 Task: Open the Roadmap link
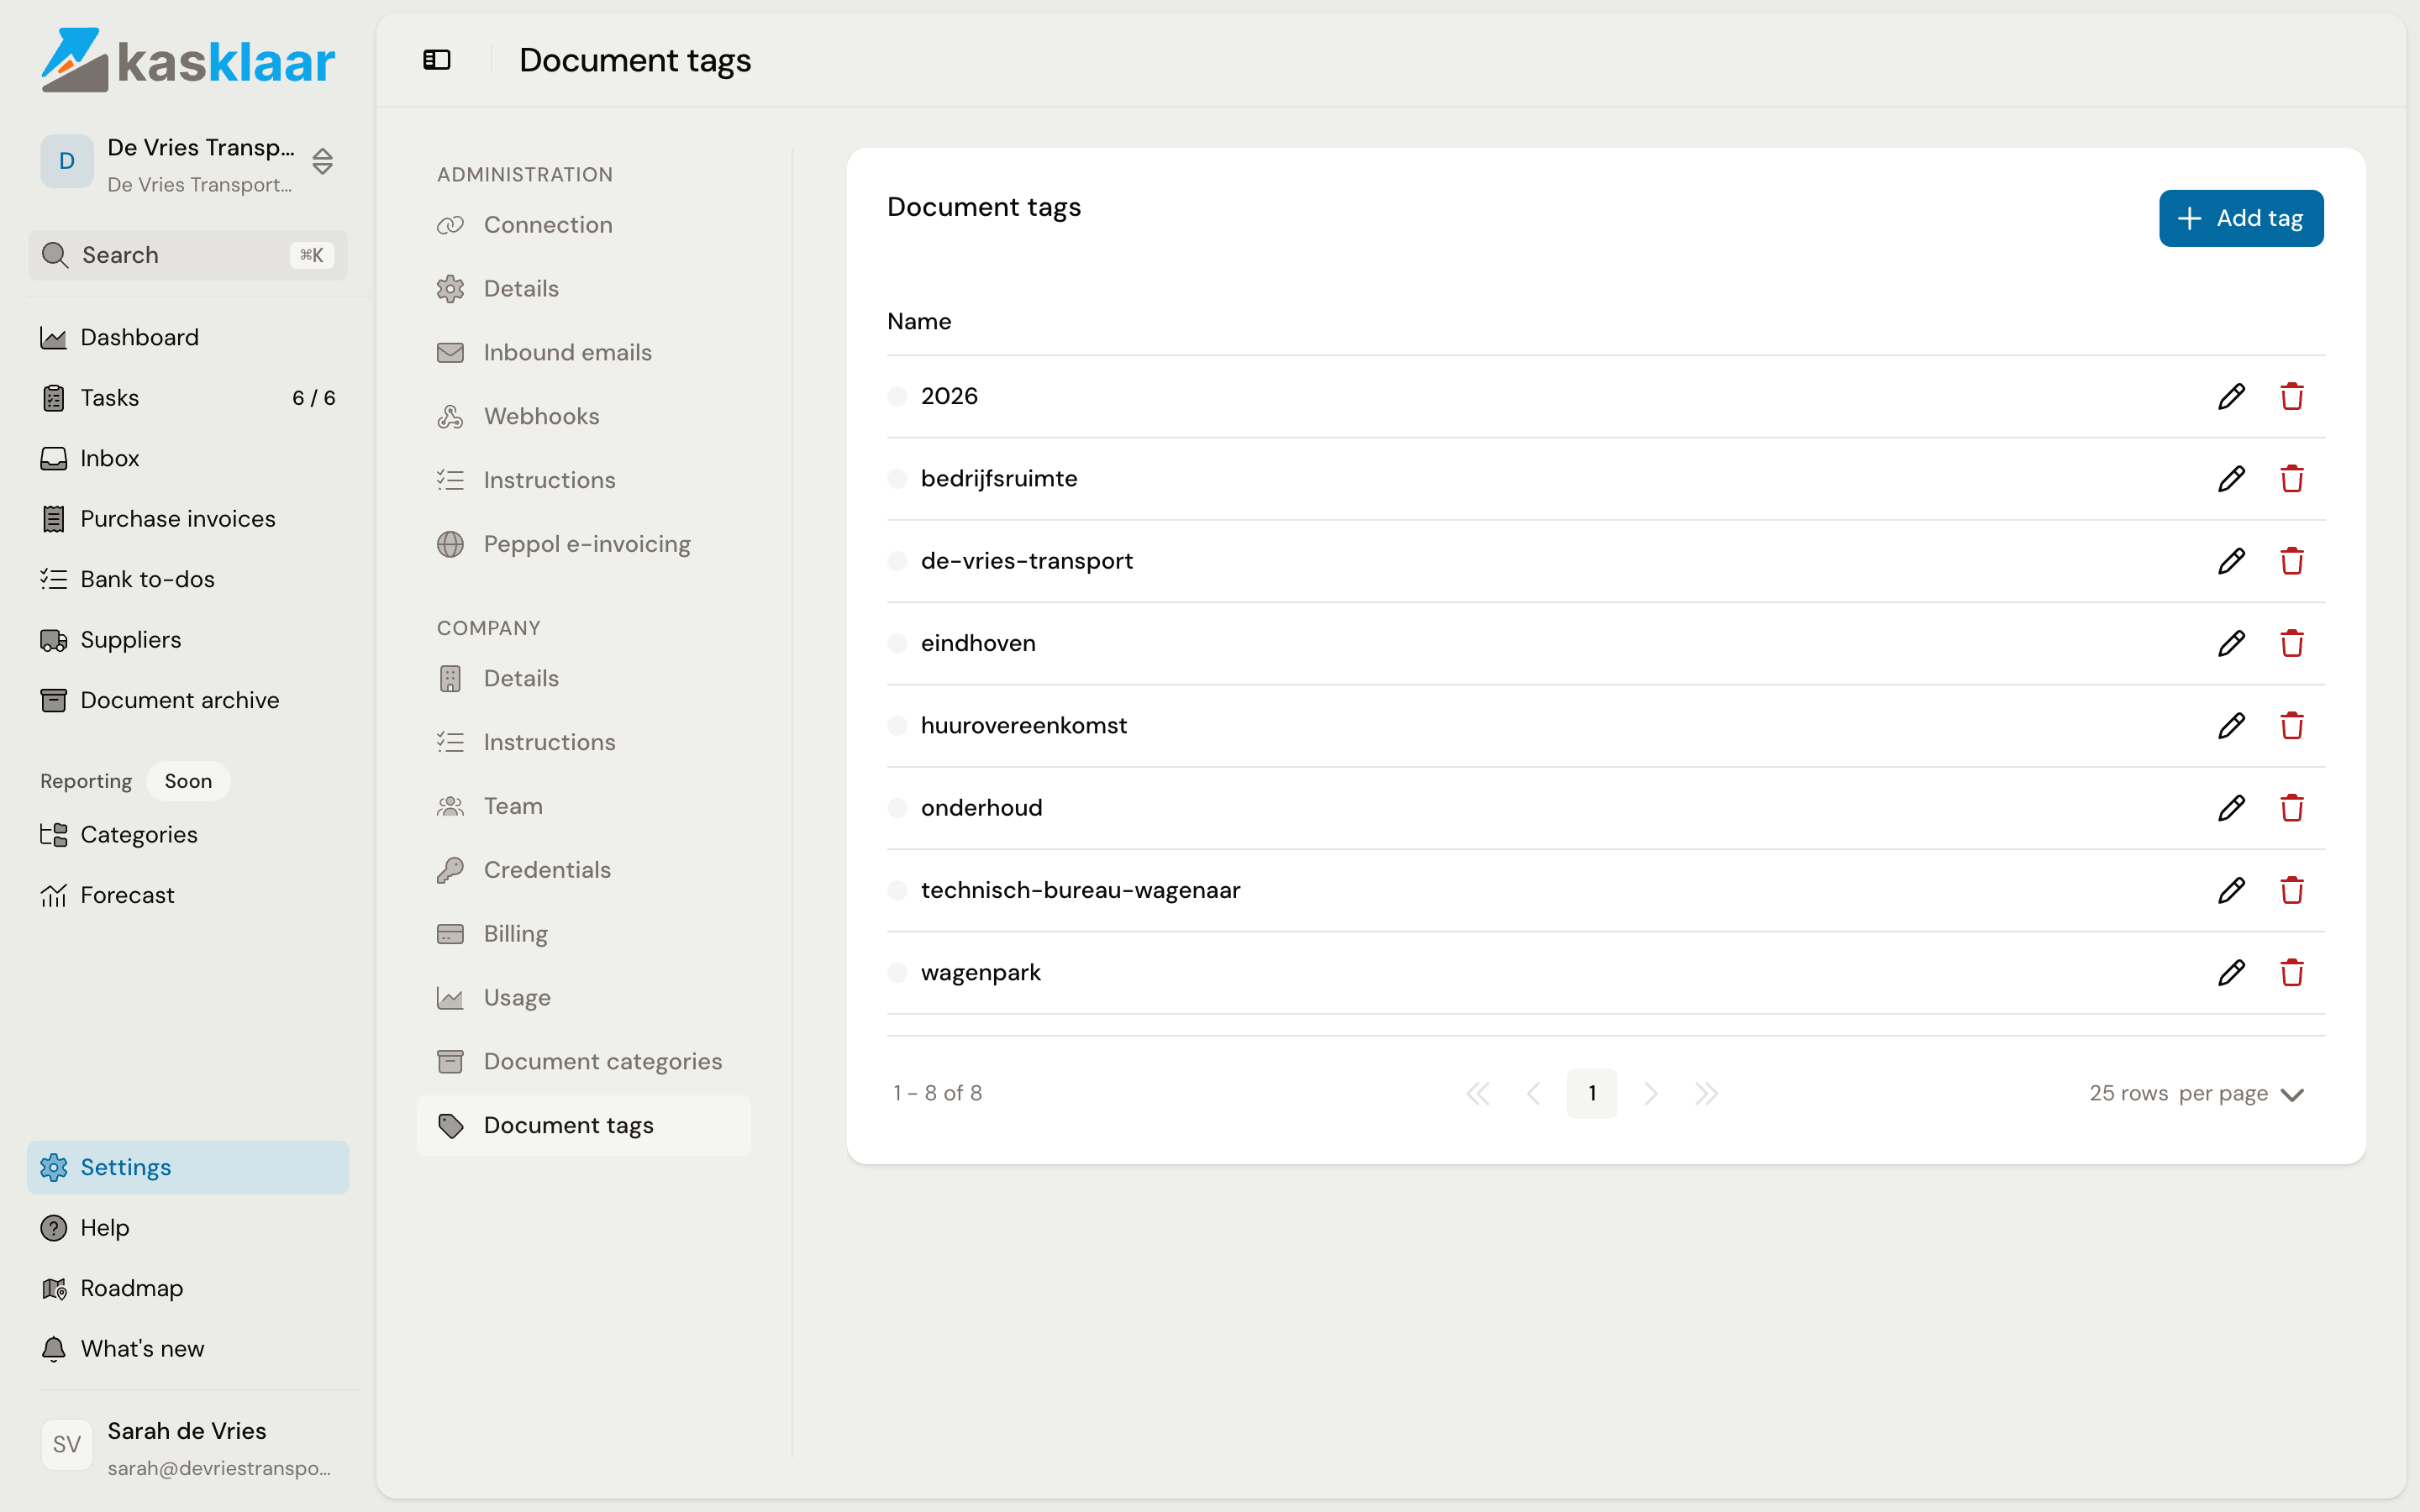click(x=188, y=1289)
